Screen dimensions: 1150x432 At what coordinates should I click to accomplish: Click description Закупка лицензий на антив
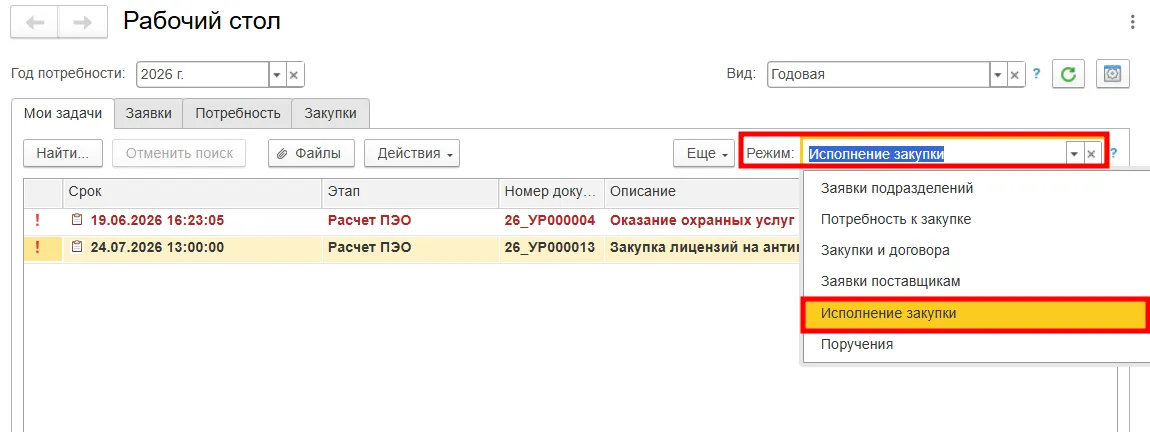click(x=704, y=248)
